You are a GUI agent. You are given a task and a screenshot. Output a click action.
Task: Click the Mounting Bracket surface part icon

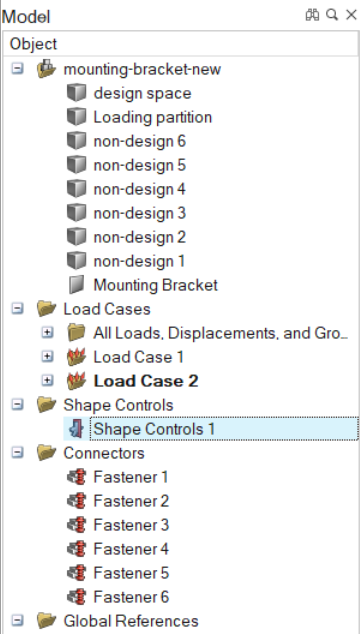pos(76,285)
